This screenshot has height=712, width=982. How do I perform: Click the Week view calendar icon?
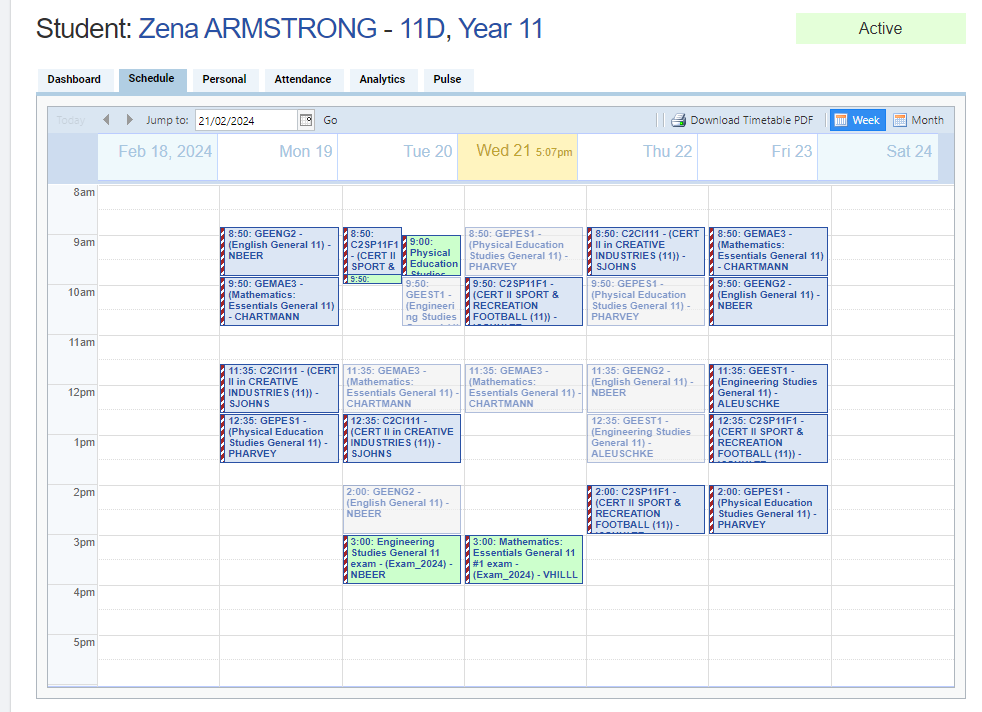[x=841, y=120]
